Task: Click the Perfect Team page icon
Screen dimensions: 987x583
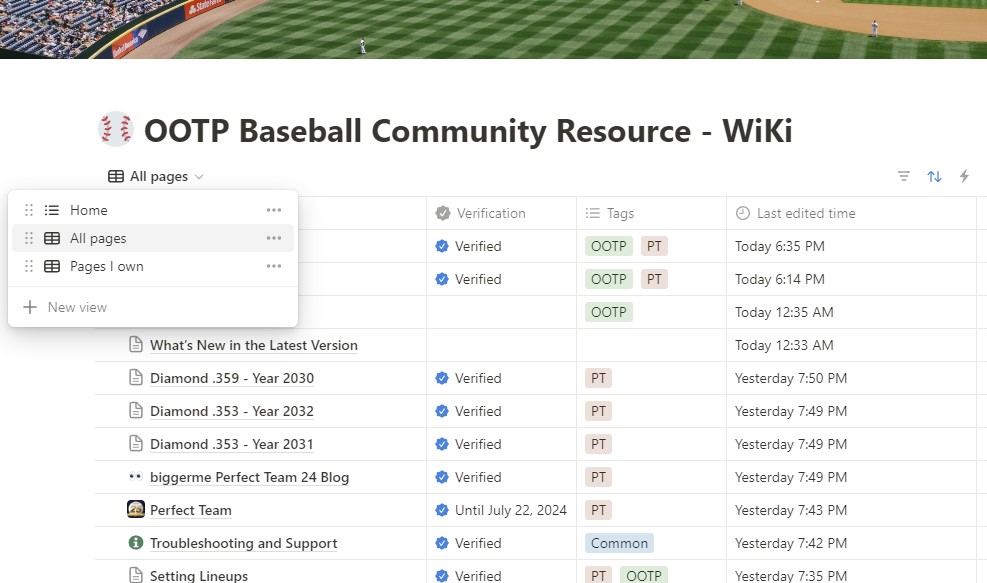Action: click(136, 509)
